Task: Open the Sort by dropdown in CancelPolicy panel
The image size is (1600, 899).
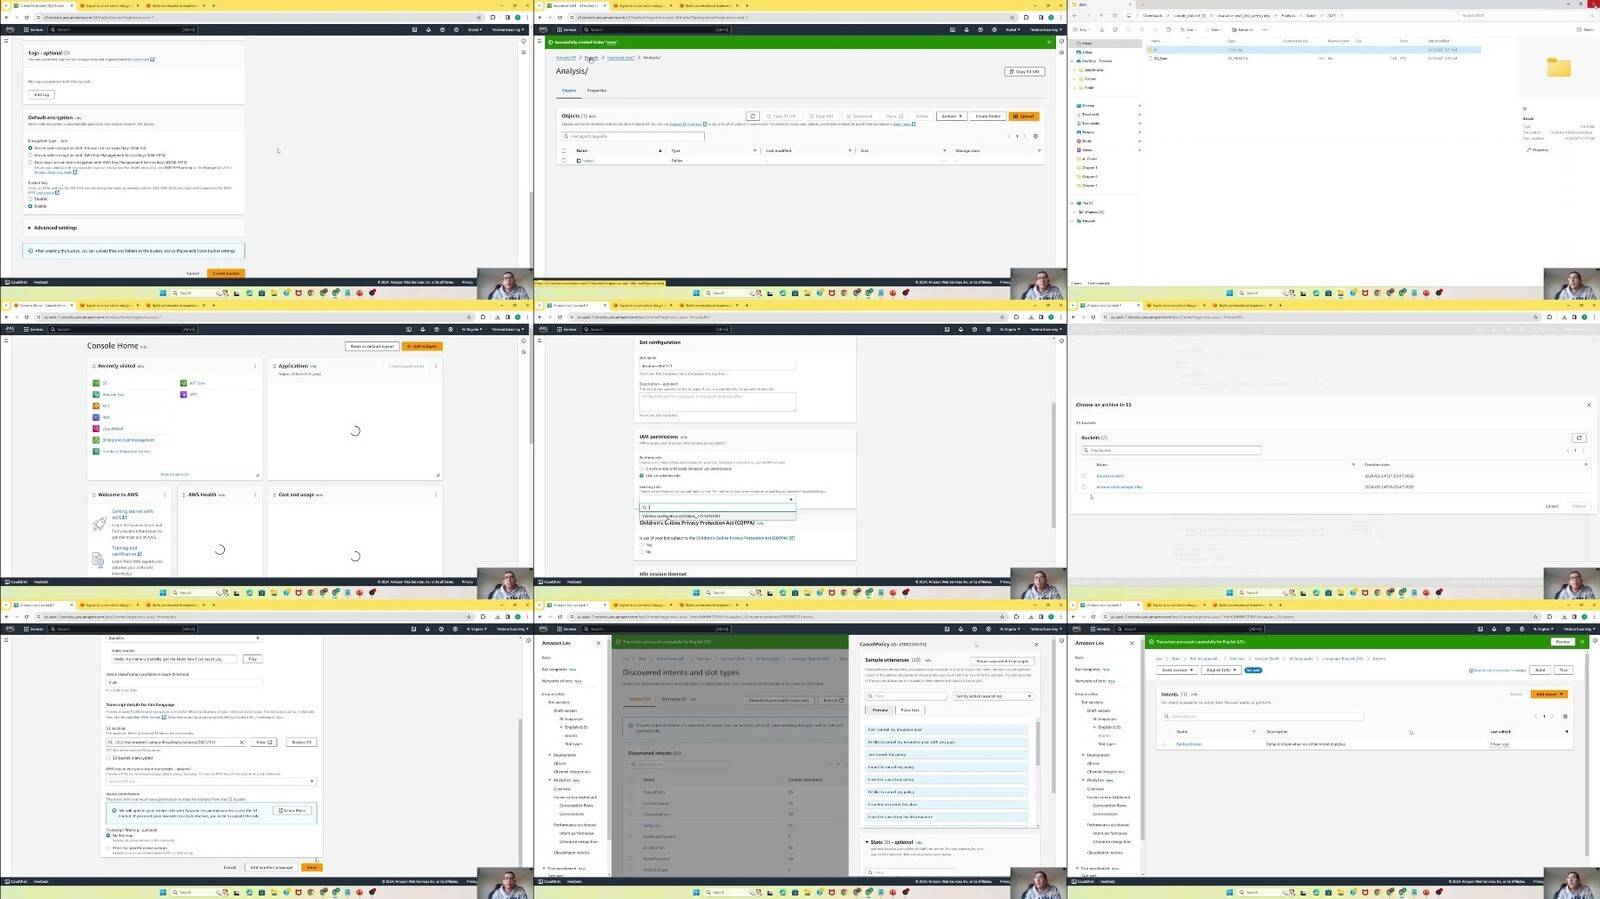Action: [992, 696]
